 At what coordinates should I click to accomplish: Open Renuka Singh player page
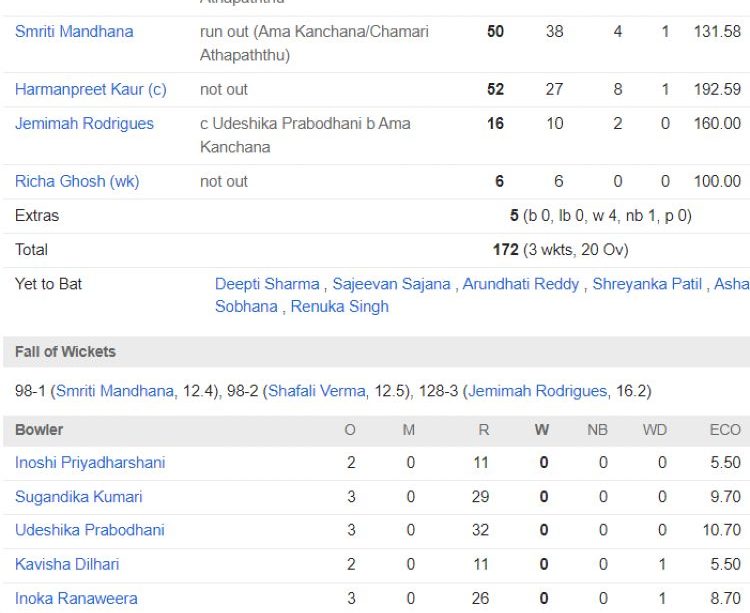click(x=339, y=307)
